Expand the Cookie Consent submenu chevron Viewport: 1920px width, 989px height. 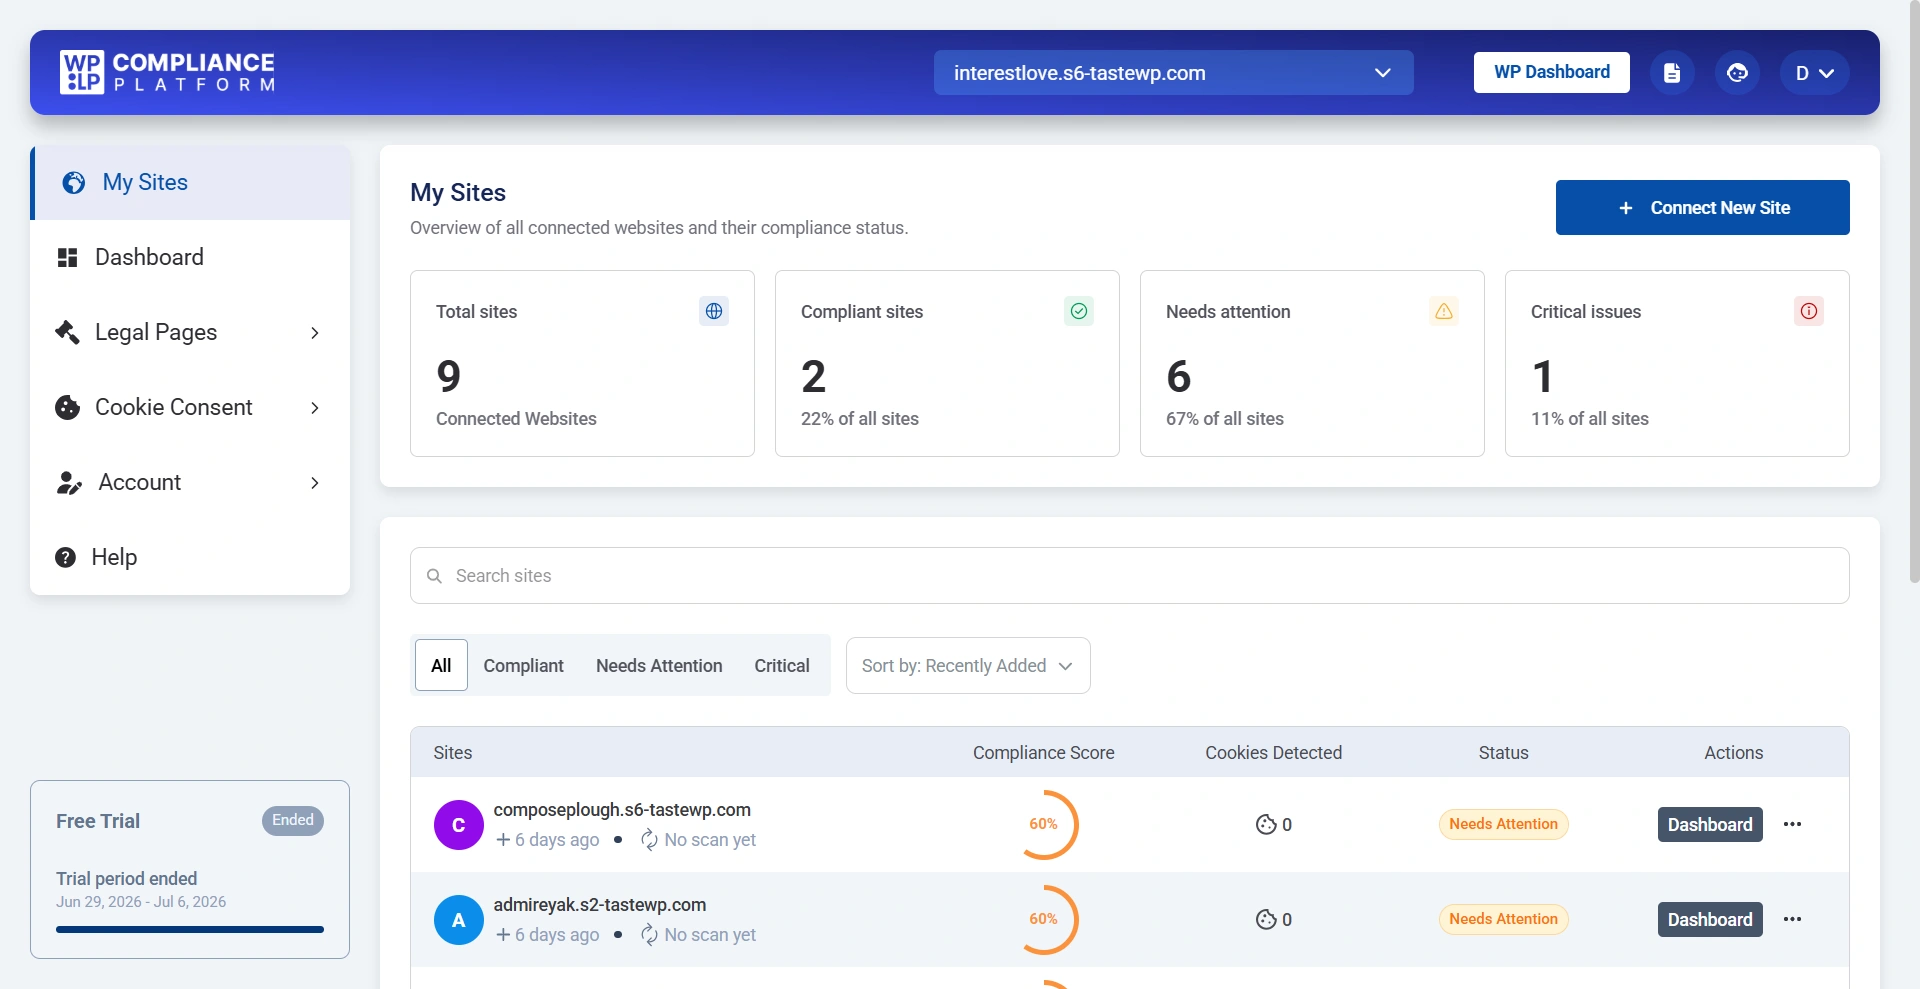tap(315, 408)
